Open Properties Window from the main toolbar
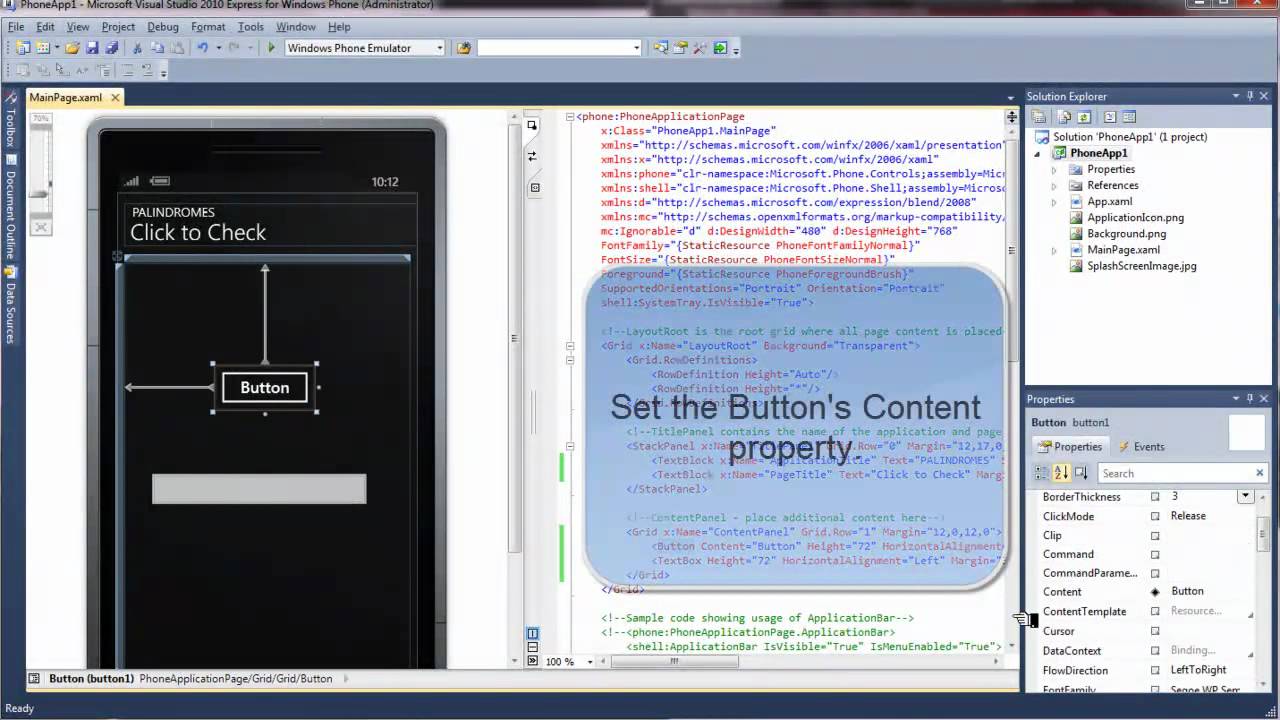Screen dimensions: 1280x720 (x=680, y=48)
